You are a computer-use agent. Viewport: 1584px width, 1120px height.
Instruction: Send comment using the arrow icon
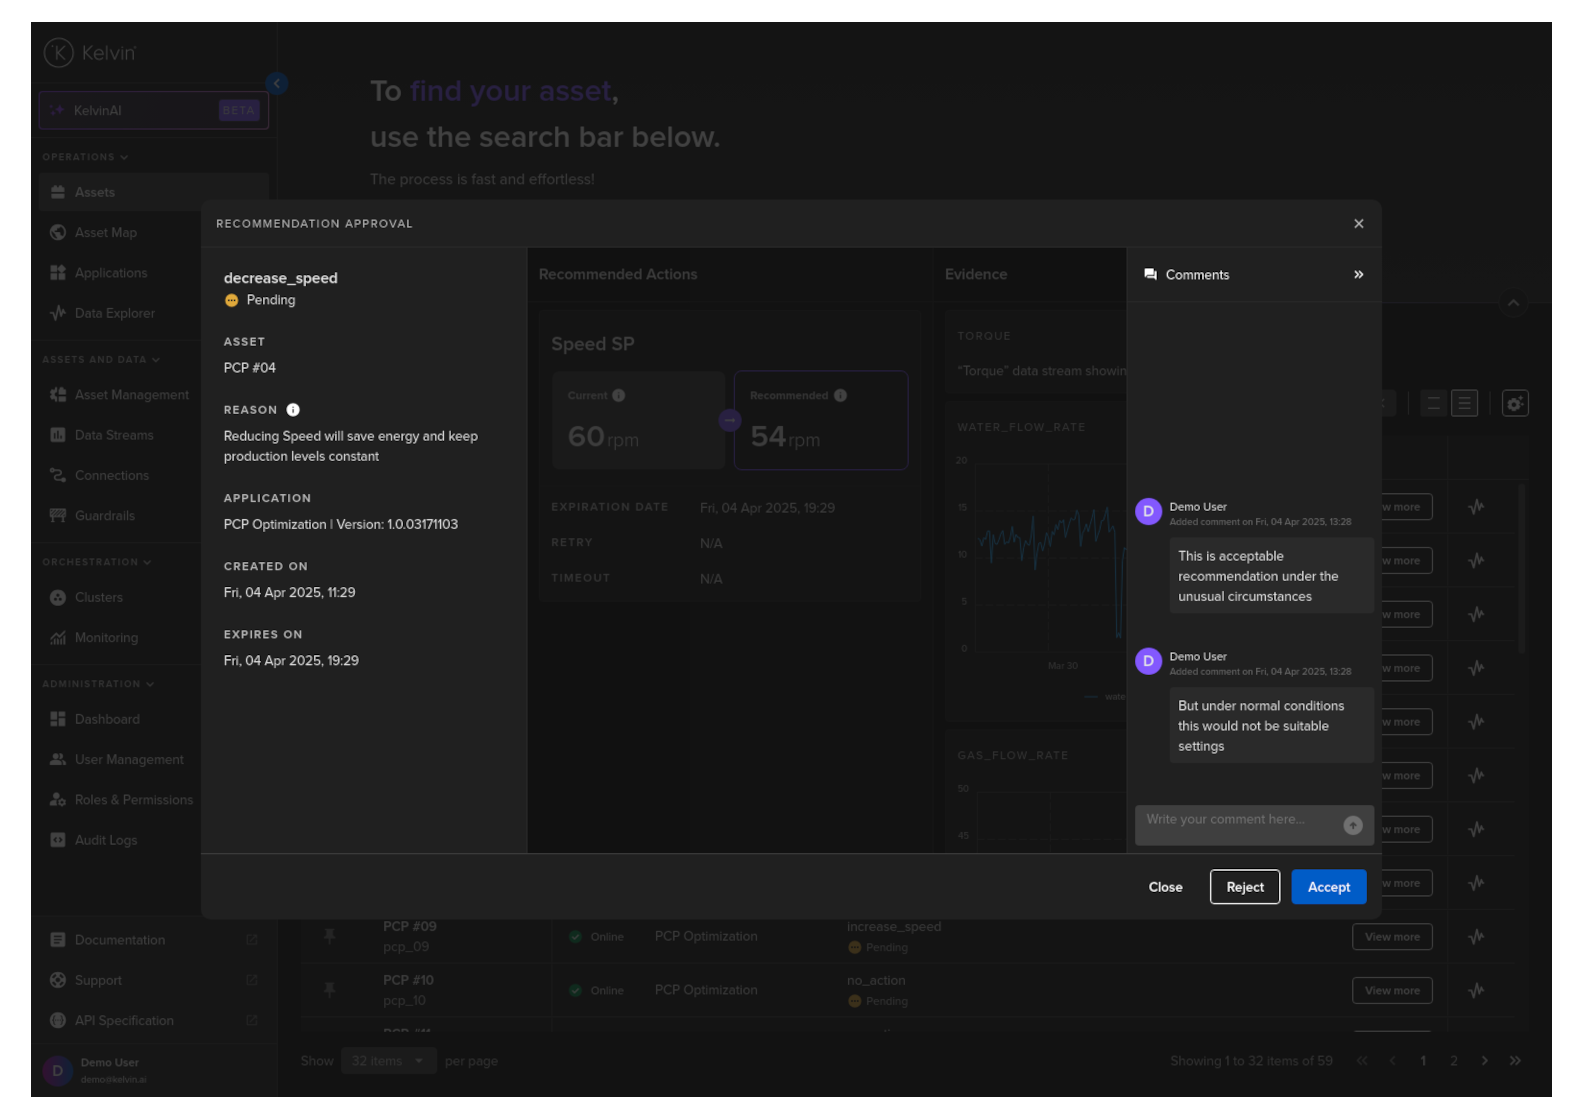click(1352, 825)
